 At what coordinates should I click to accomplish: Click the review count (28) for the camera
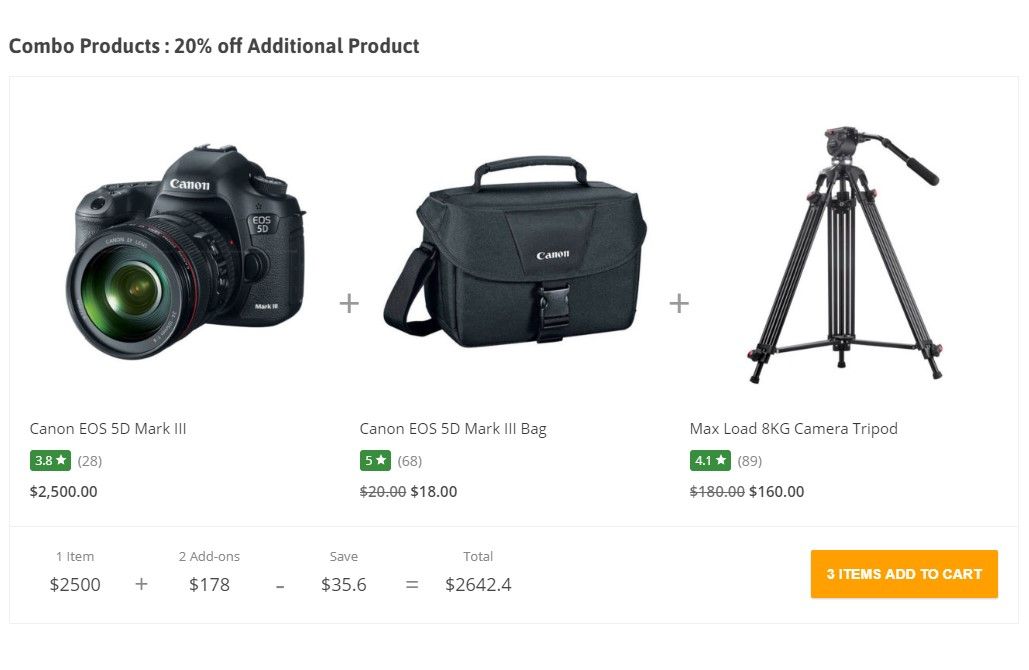(x=88, y=460)
